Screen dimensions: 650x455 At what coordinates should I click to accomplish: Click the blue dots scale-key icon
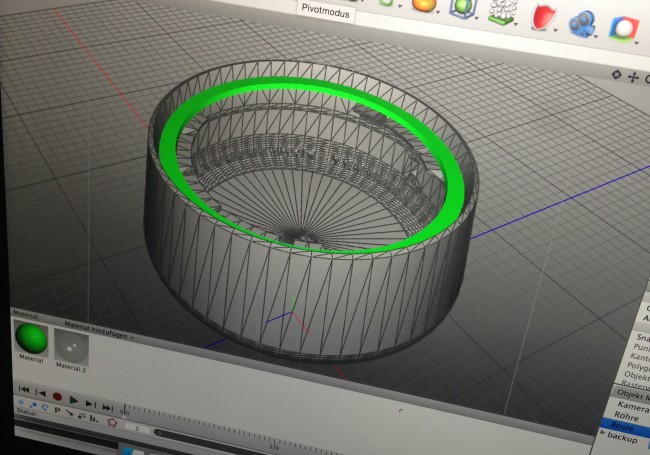click(33, 405)
